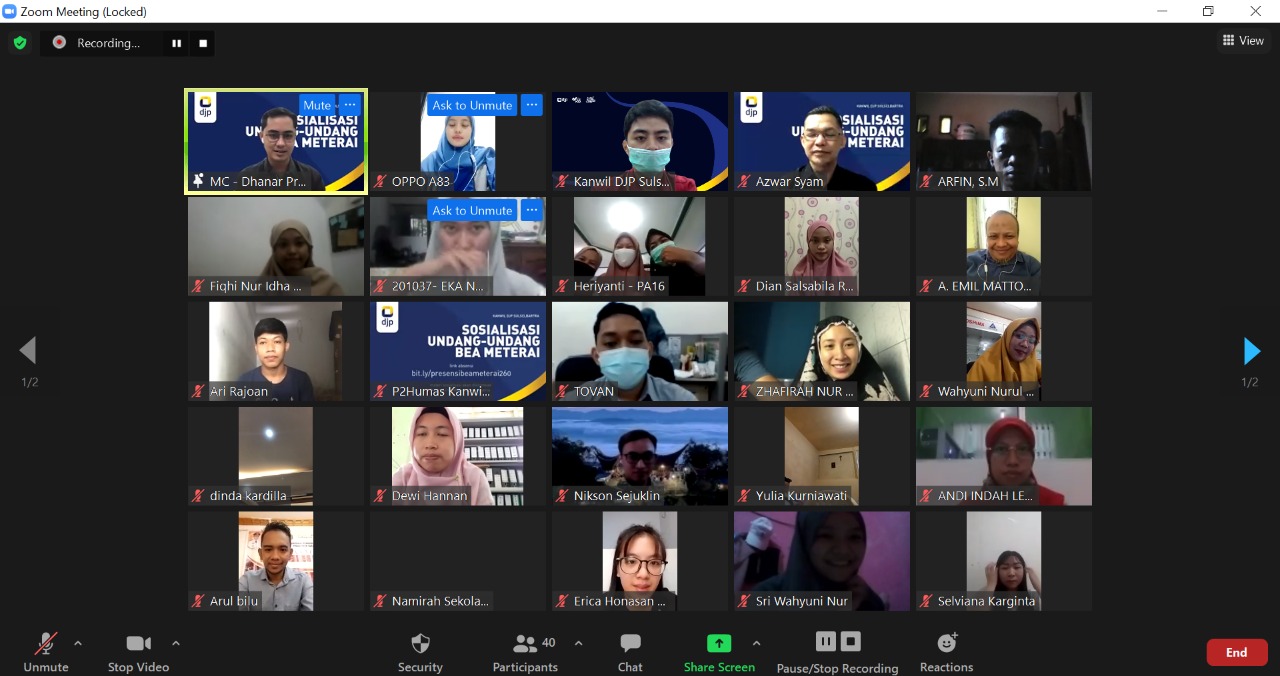The width and height of the screenshot is (1280, 676).
Task: Open the Security shield icon
Action: (x=420, y=644)
